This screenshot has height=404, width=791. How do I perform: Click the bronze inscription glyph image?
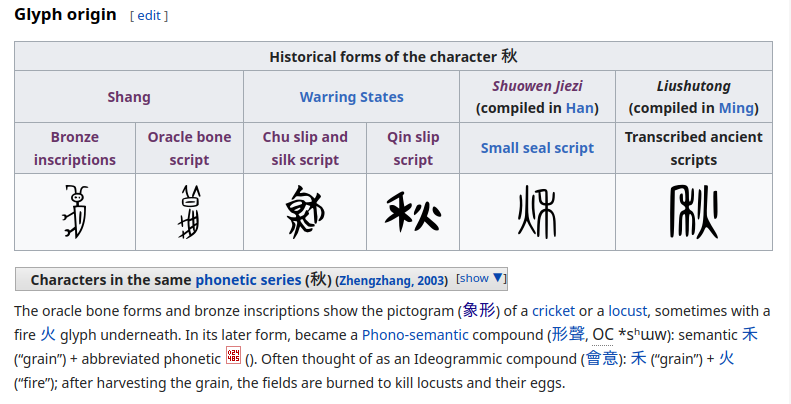74,211
